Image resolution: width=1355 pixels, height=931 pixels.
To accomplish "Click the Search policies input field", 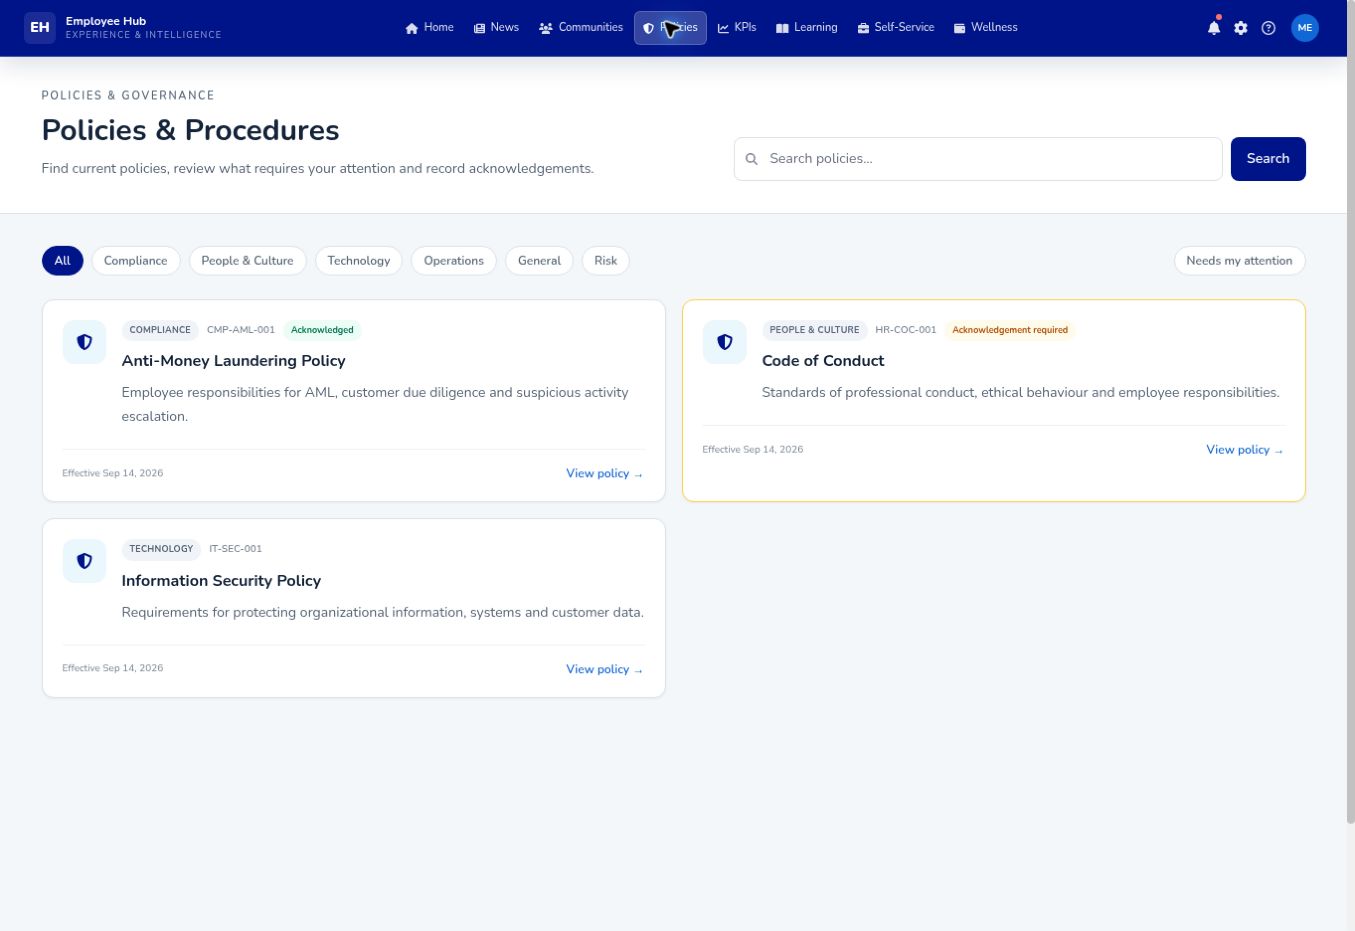I will click(x=978, y=159).
